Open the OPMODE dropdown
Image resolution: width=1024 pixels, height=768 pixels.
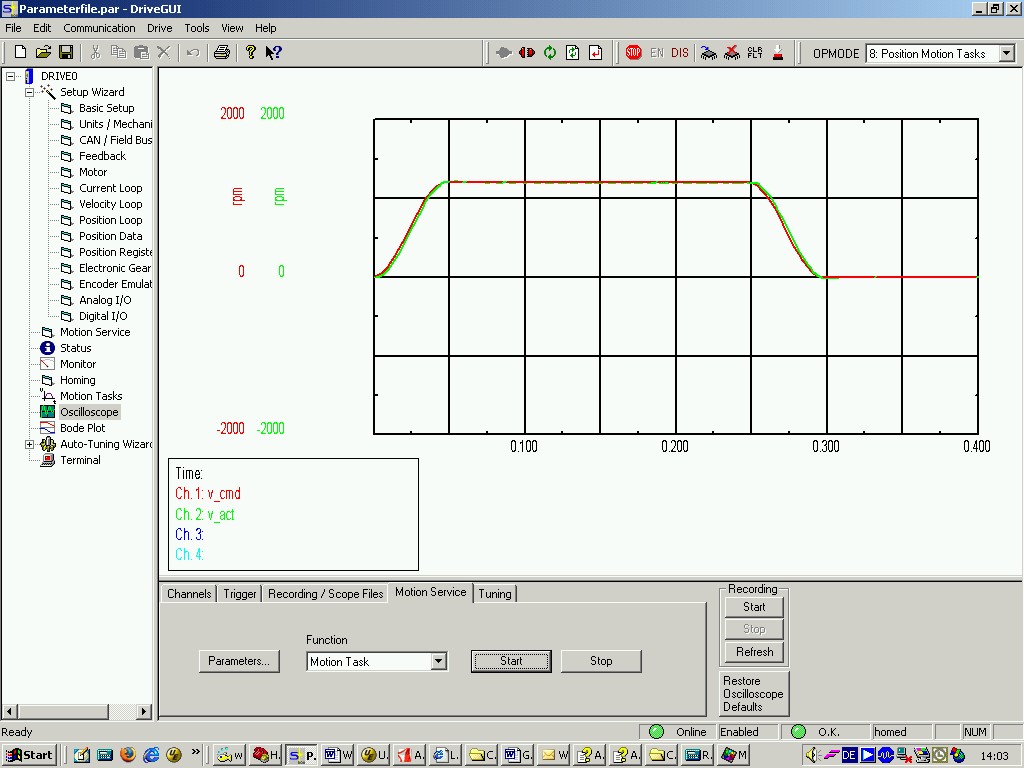[1006, 54]
